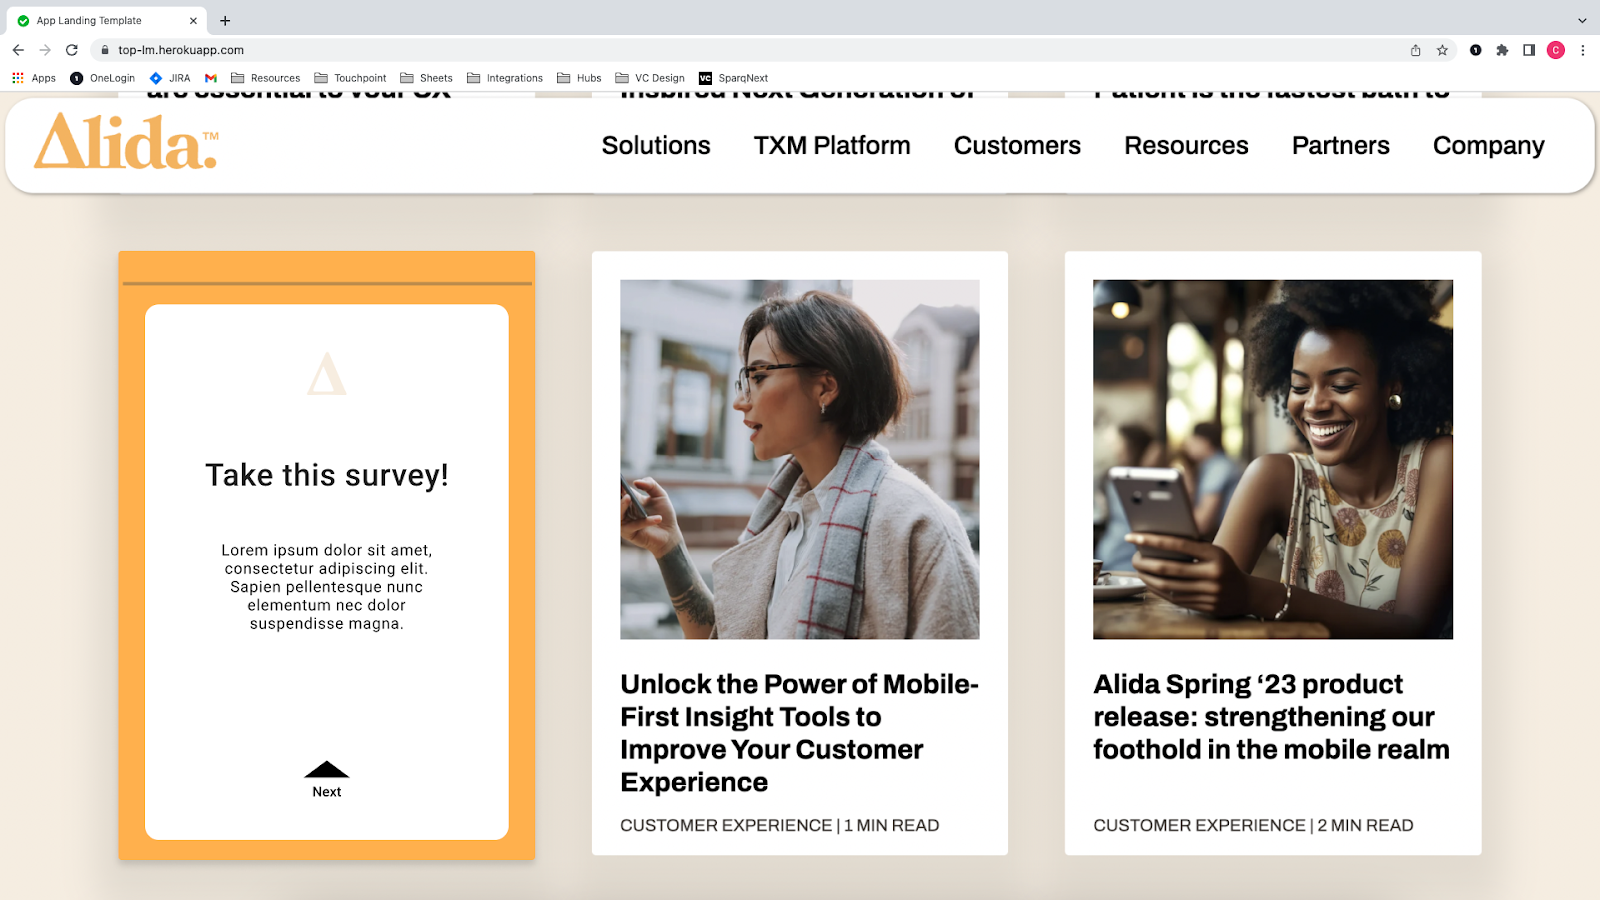Open the Resources bookmark folder
This screenshot has height=900, width=1600.
point(266,78)
